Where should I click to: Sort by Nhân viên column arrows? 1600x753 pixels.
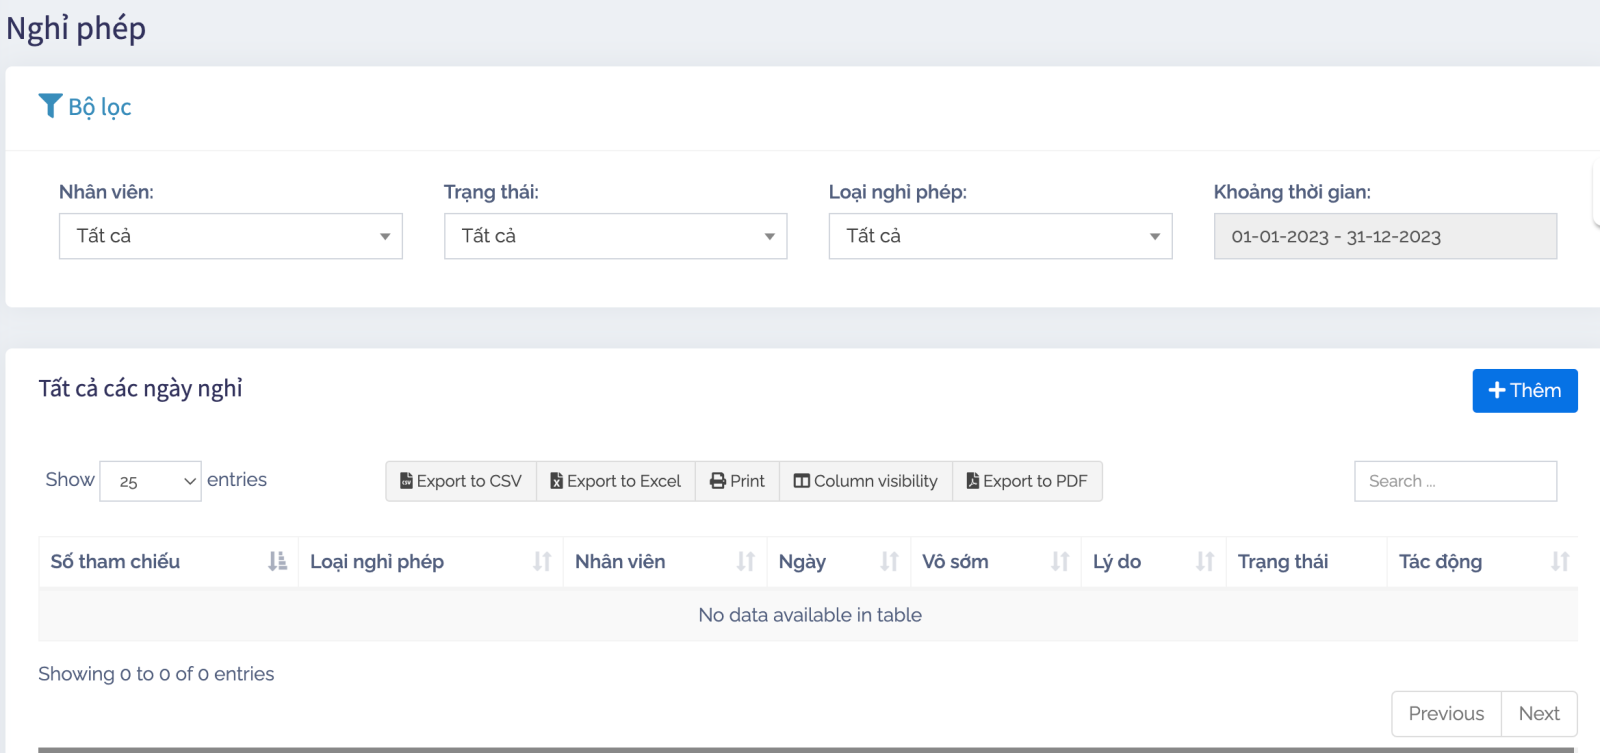tap(746, 562)
